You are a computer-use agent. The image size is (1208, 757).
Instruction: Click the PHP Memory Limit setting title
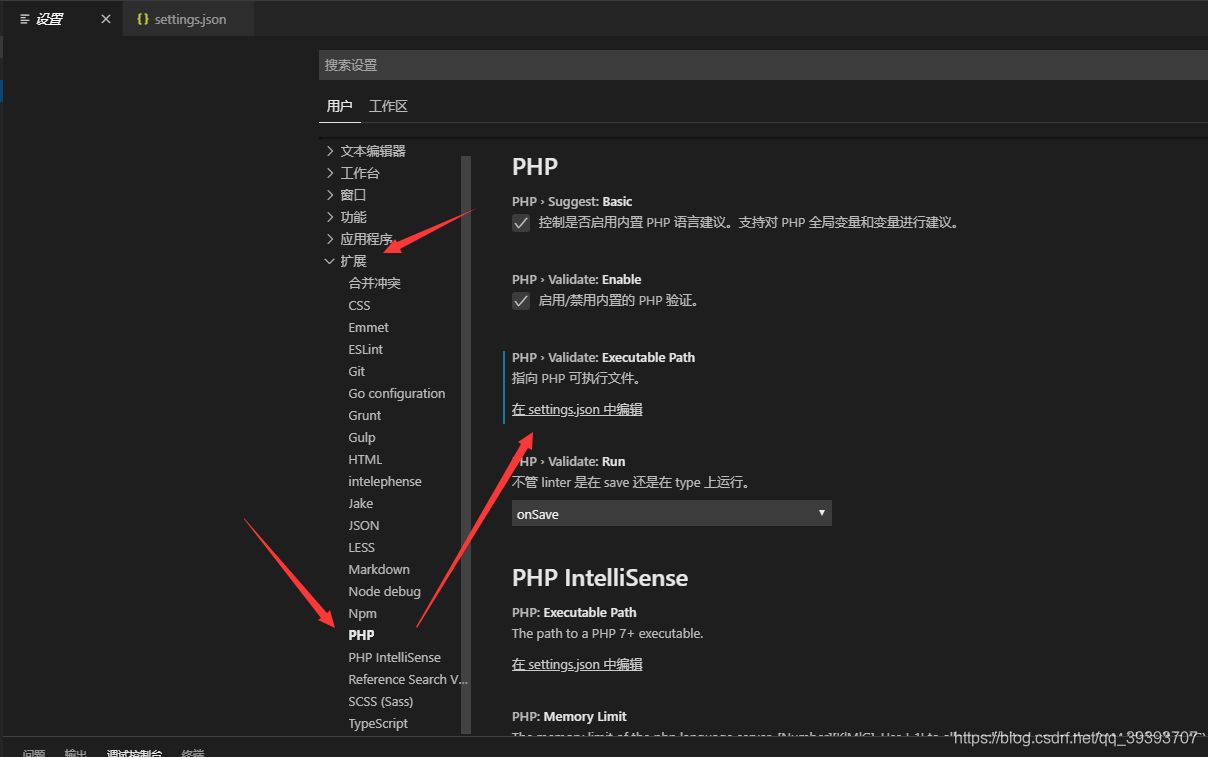point(569,716)
